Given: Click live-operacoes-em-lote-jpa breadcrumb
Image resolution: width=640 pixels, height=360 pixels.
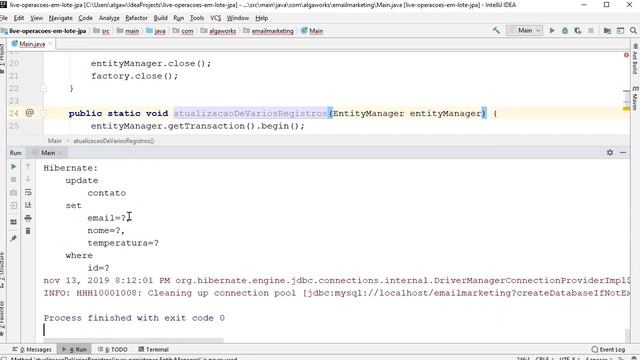Looking at the screenshot, I should (44, 31).
